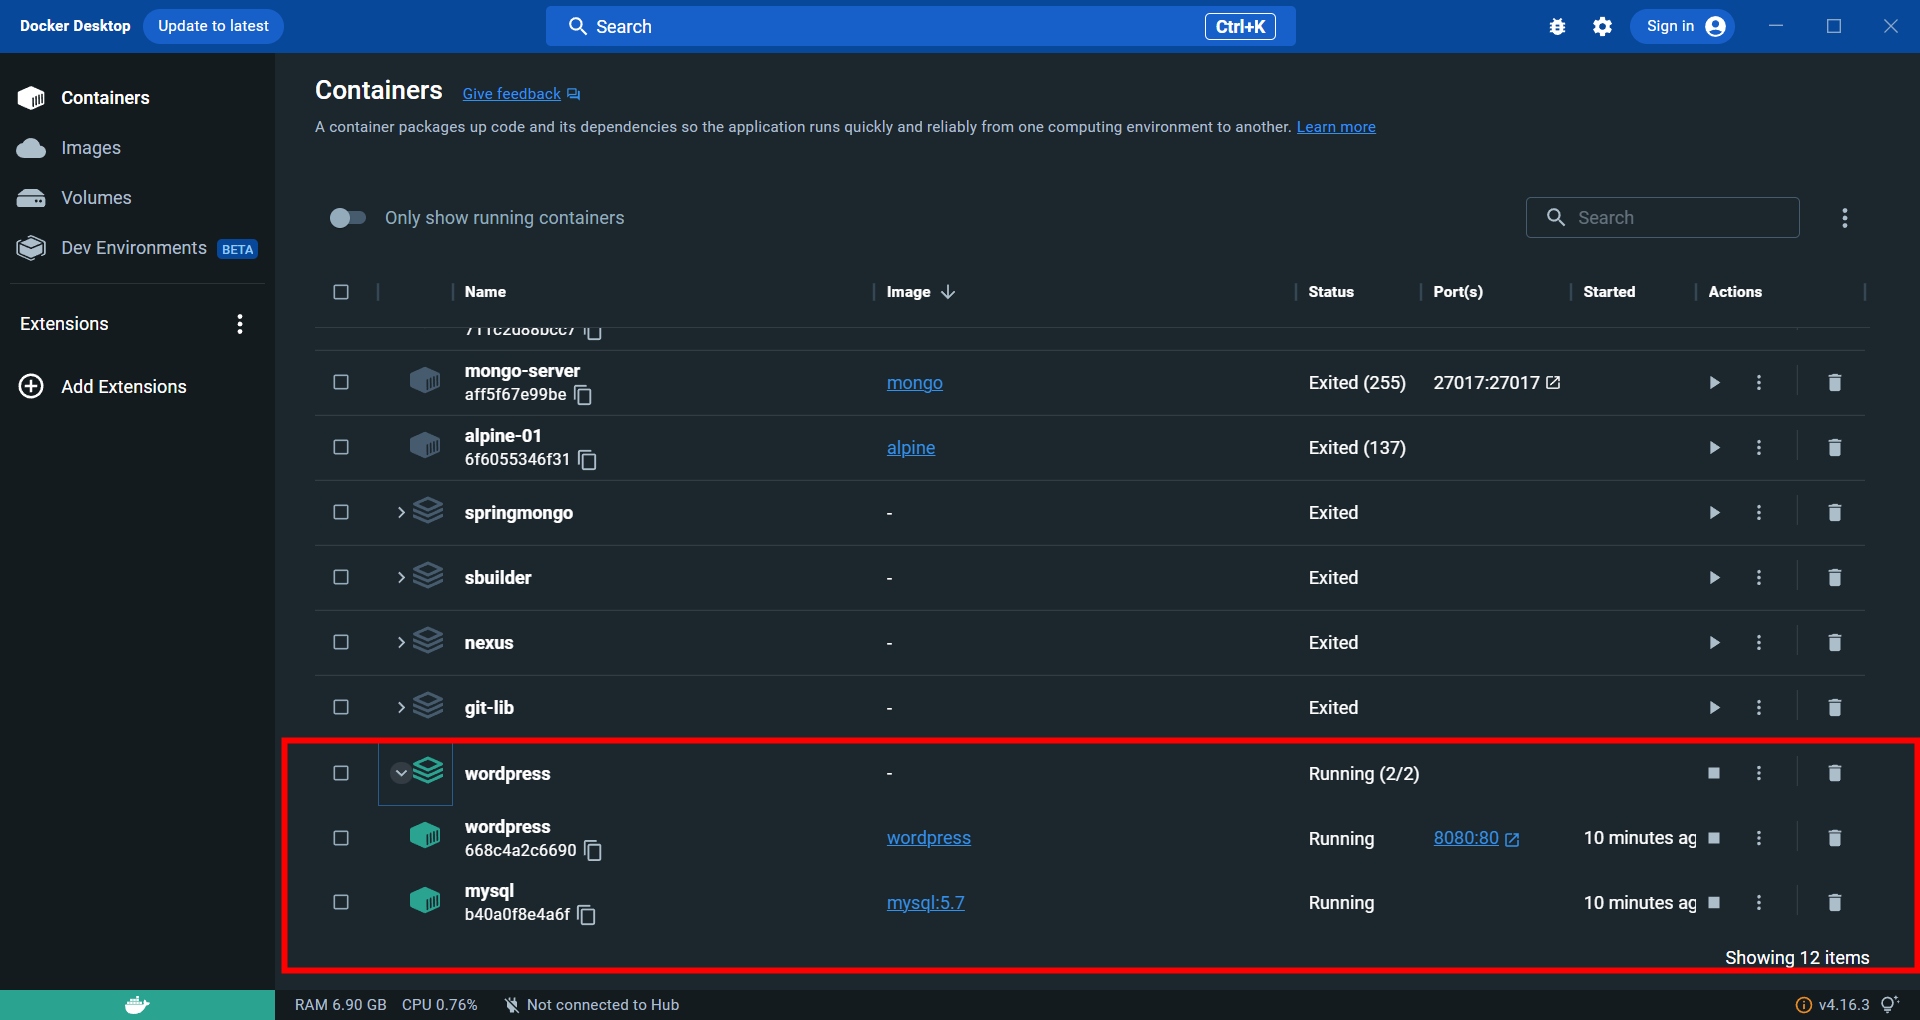Image resolution: width=1920 pixels, height=1020 pixels.
Task: Open the troubleshoot bug icon
Action: (x=1557, y=27)
